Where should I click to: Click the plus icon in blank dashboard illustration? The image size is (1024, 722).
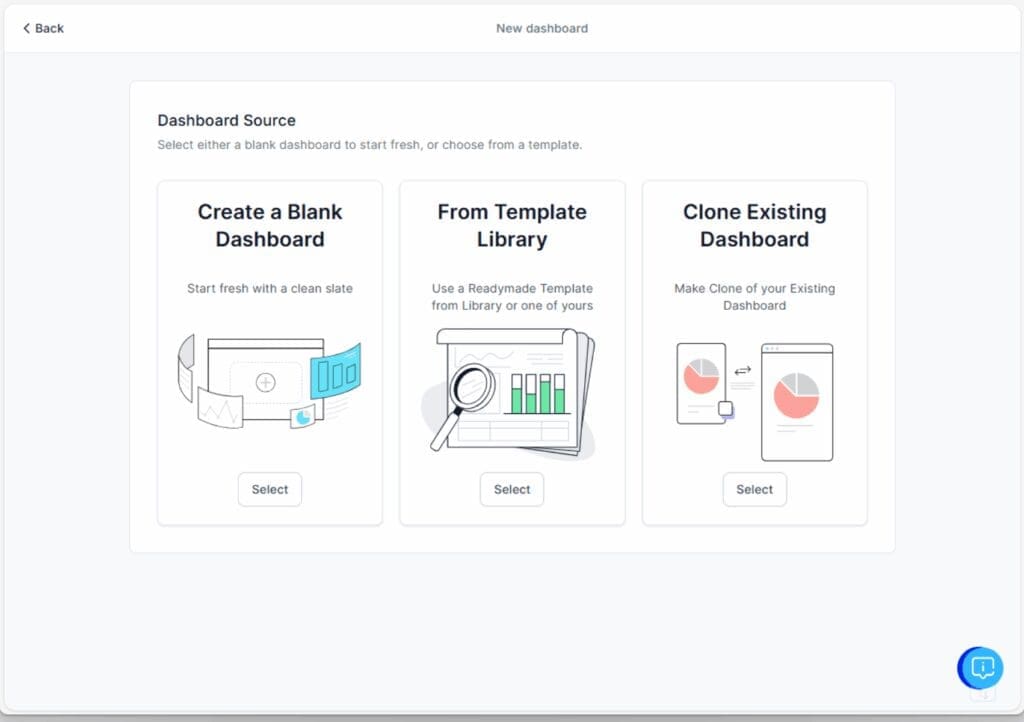[266, 382]
